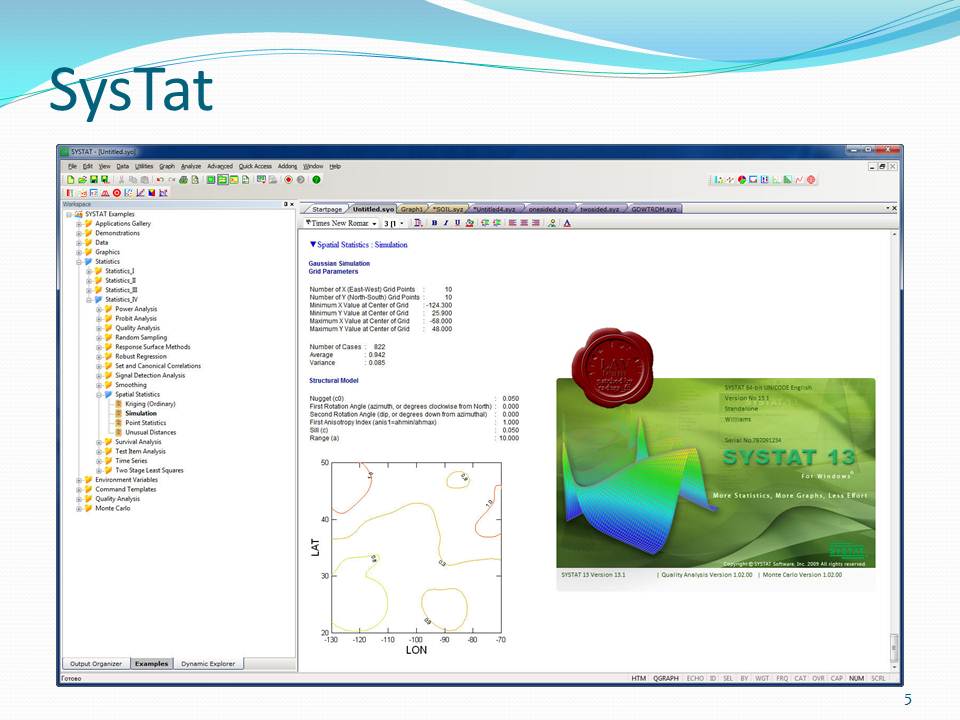Collapse the SYSTAT Examples root node

(69, 214)
